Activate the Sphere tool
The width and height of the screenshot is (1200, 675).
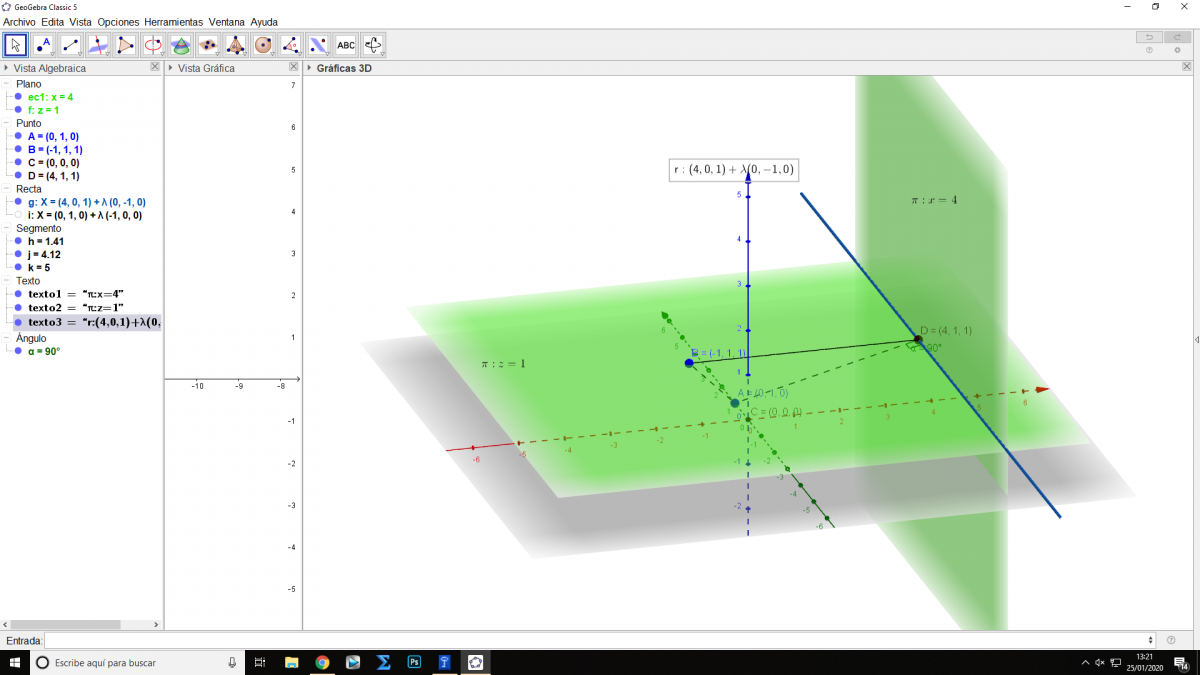263,45
